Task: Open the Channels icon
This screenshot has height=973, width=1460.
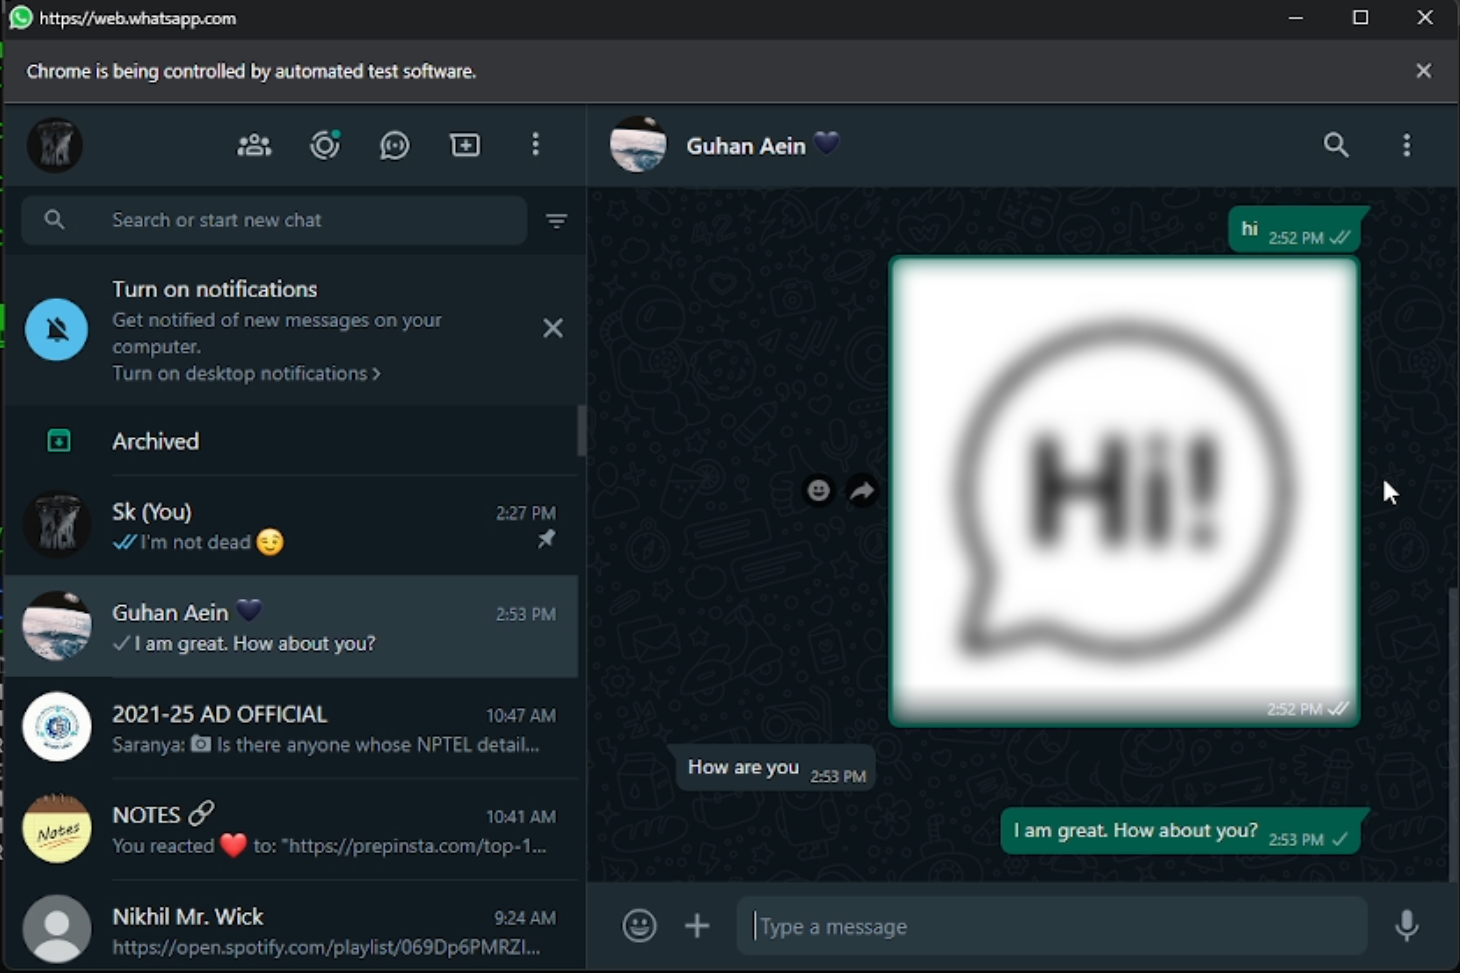Action: pyautogui.click(x=395, y=146)
